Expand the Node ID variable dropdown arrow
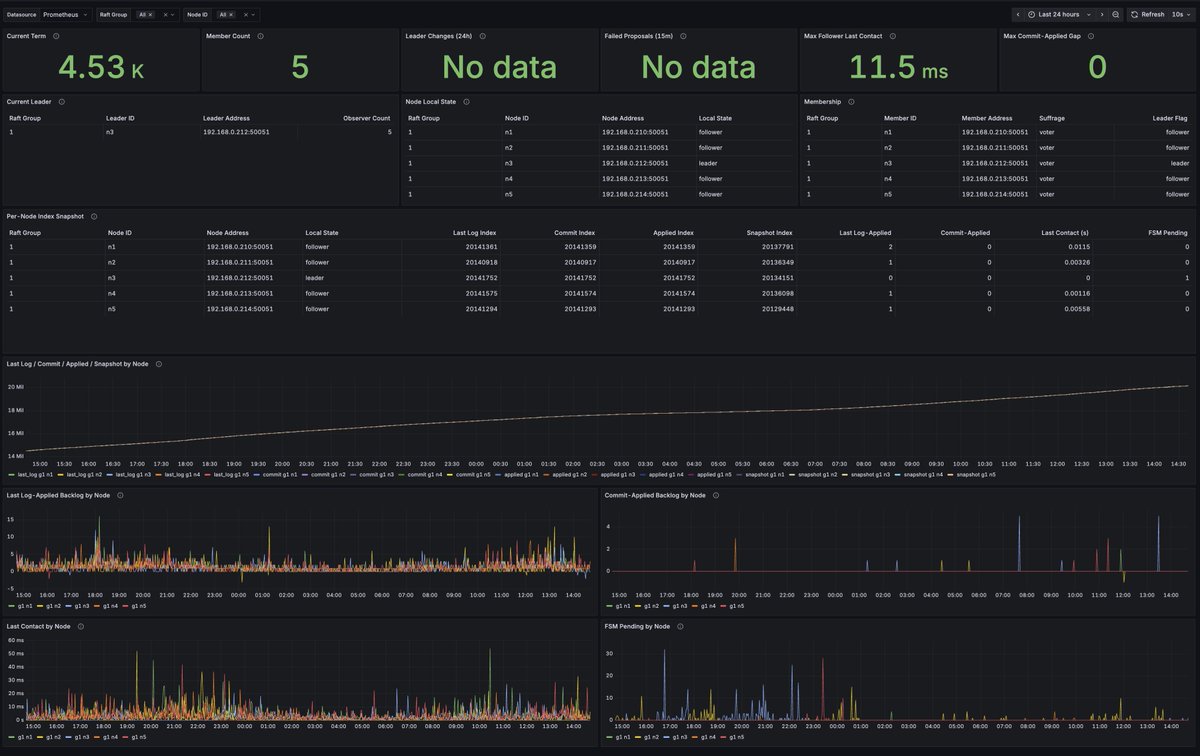This screenshot has width=1200, height=756. click(x=255, y=15)
